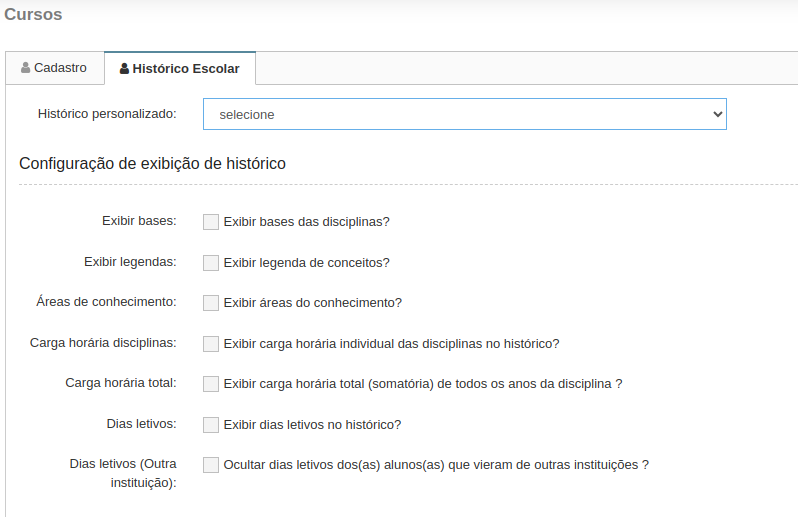The width and height of the screenshot is (798, 517).
Task: Click the chevron arrow of the selecione combo box
Action: point(718,114)
